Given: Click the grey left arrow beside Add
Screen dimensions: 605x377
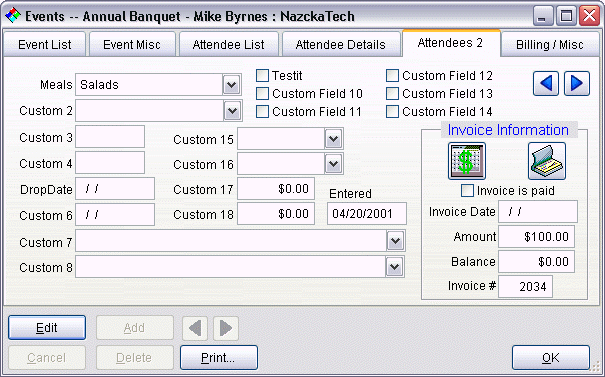Looking at the screenshot, I should point(195,328).
